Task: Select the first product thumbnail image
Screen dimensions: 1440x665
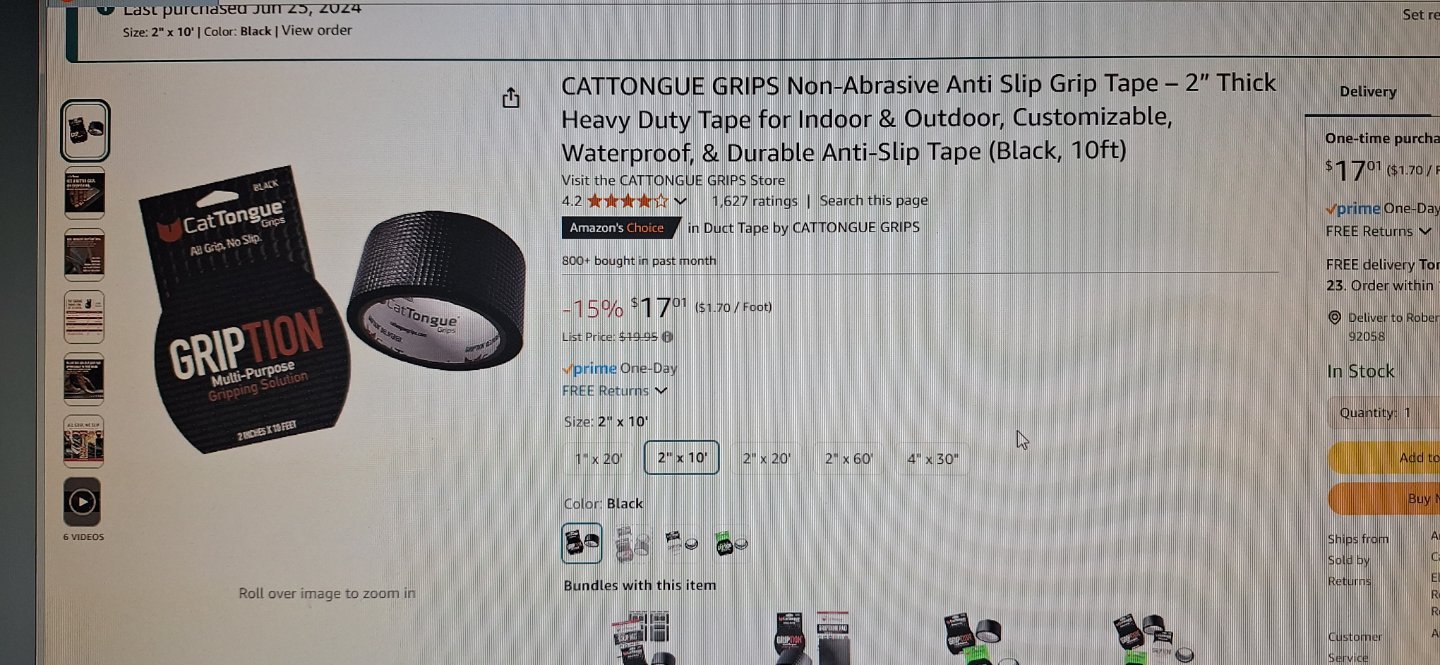Action: click(85, 131)
